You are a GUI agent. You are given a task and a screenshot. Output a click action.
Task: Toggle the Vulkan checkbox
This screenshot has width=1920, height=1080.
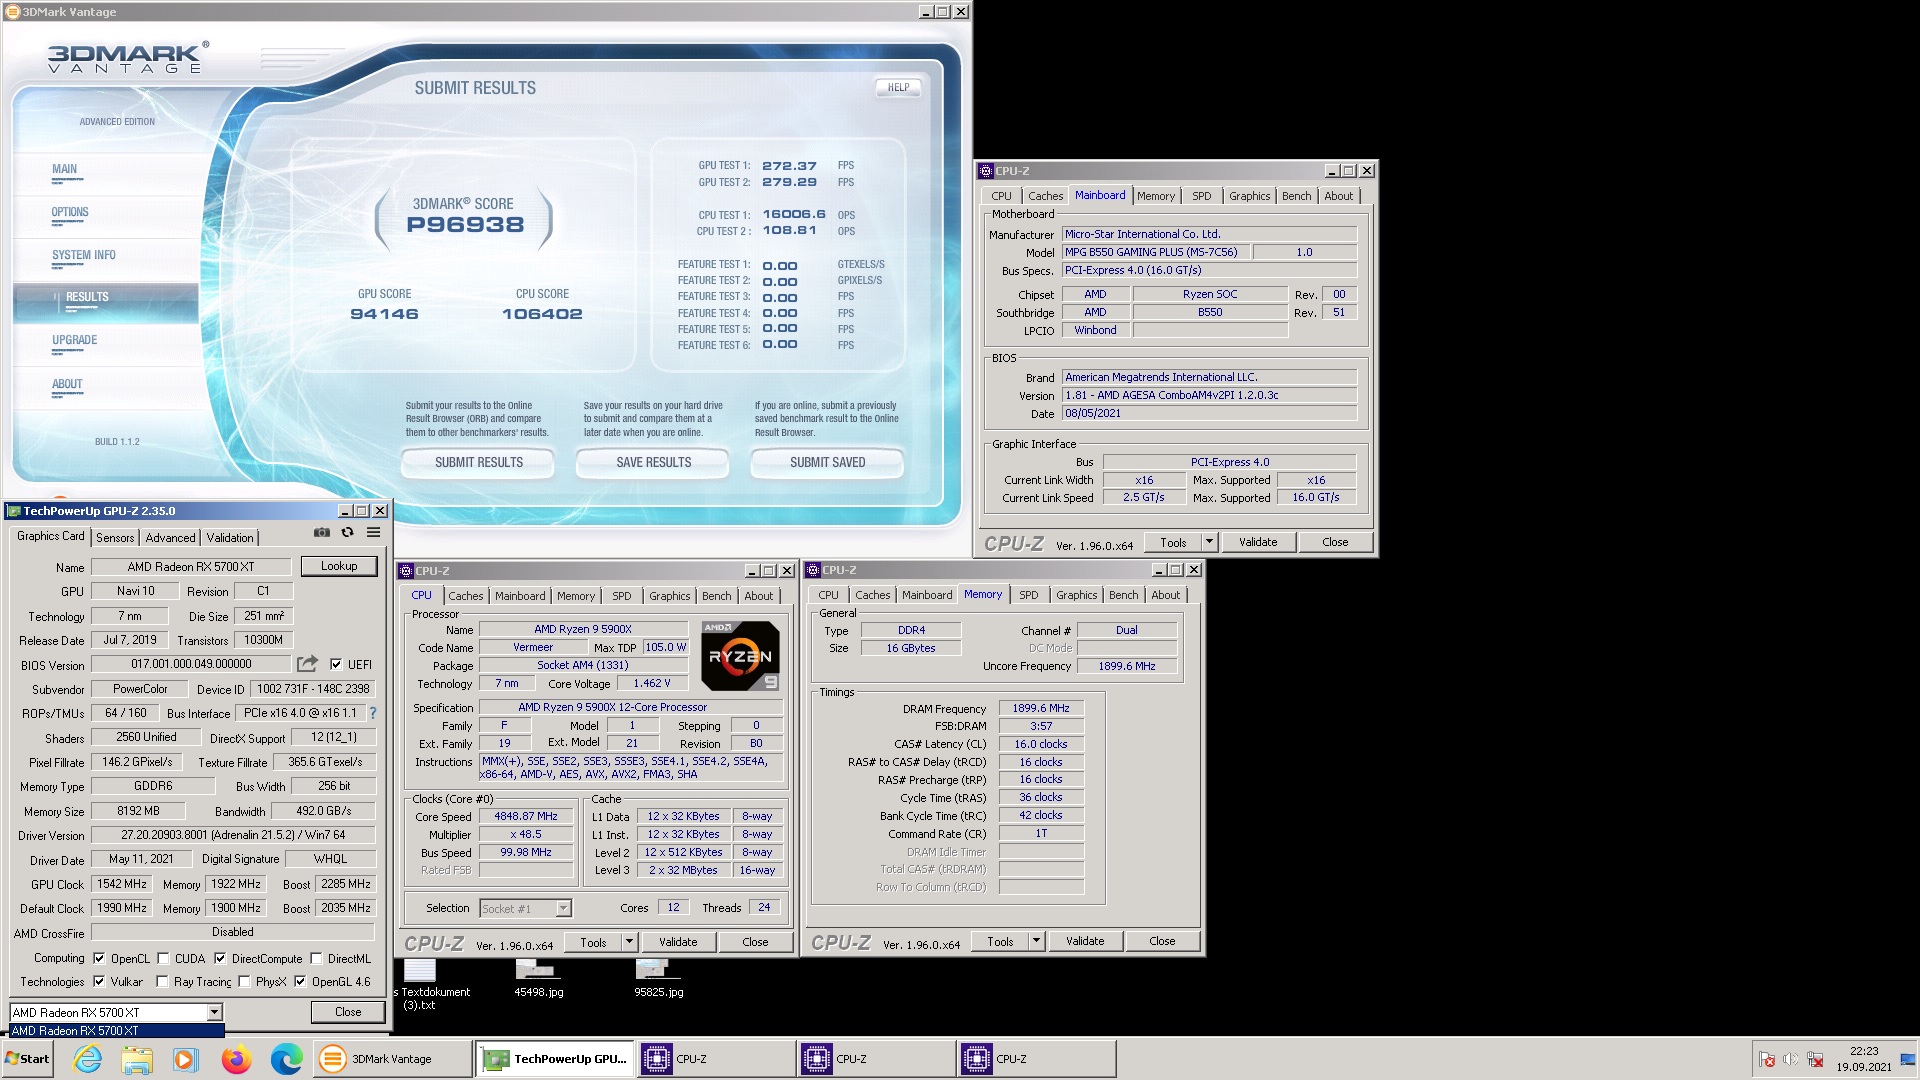click(99, 982)
